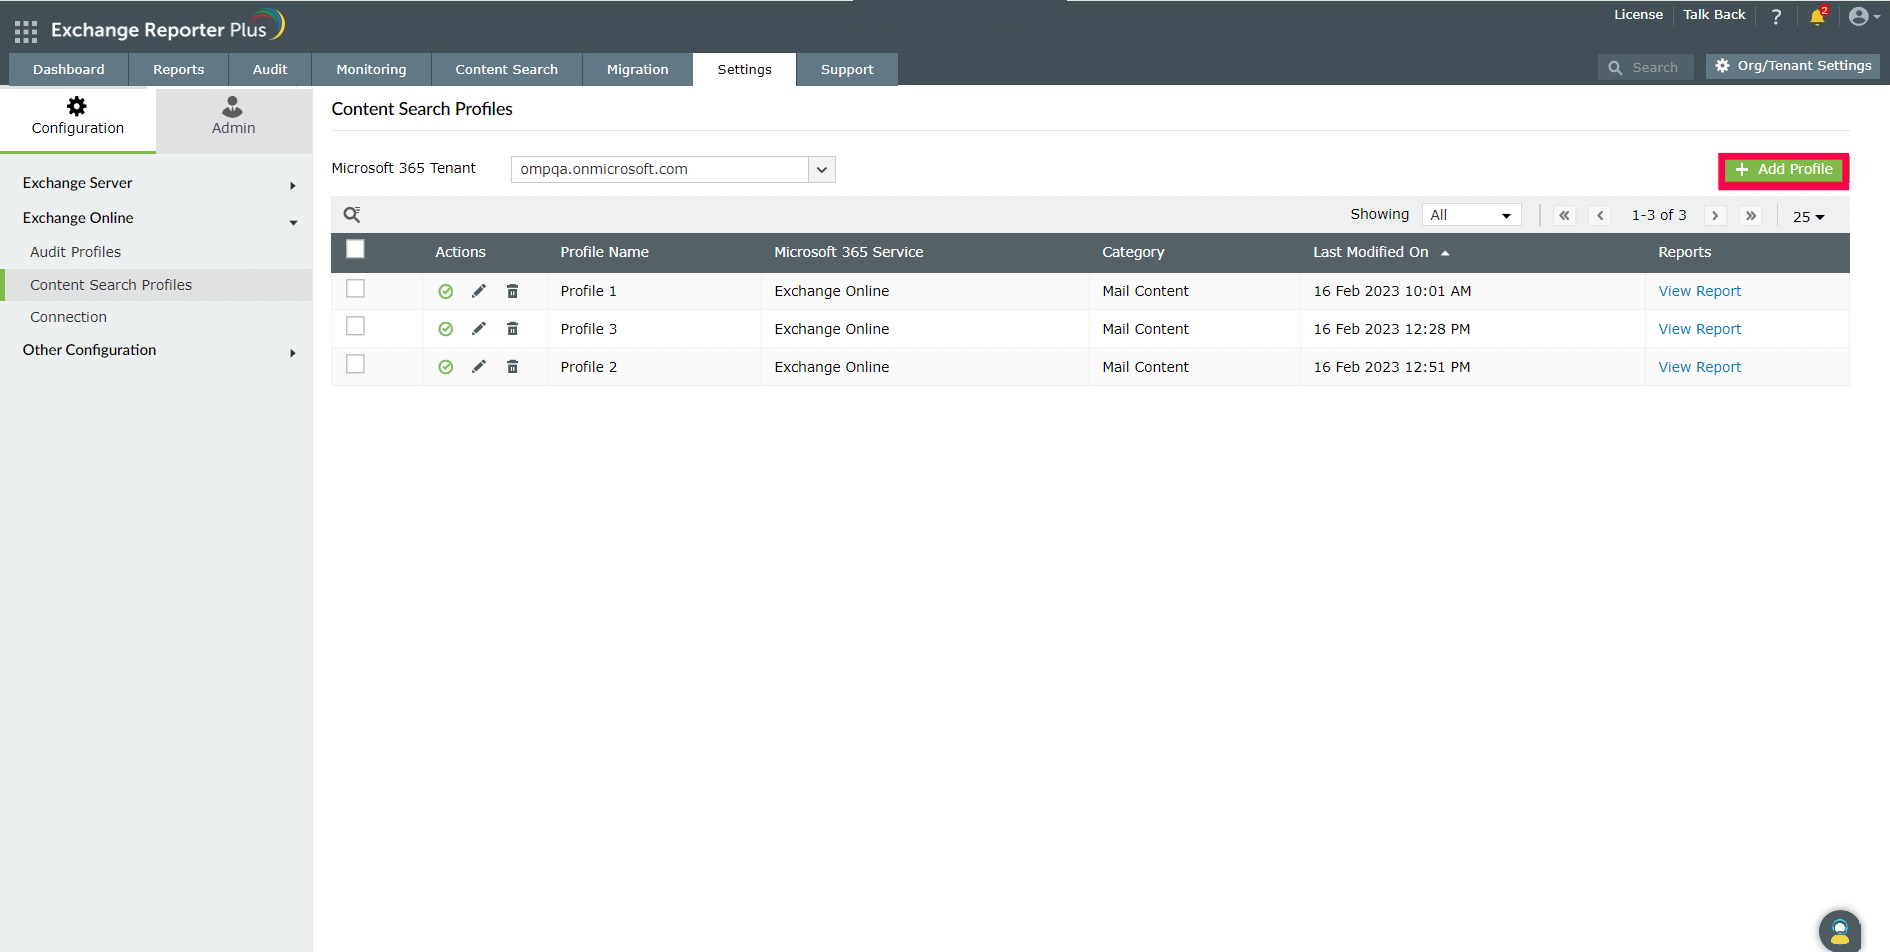
Task: Enable Profile 1 using its green check icon
Action: coord(445,291)
